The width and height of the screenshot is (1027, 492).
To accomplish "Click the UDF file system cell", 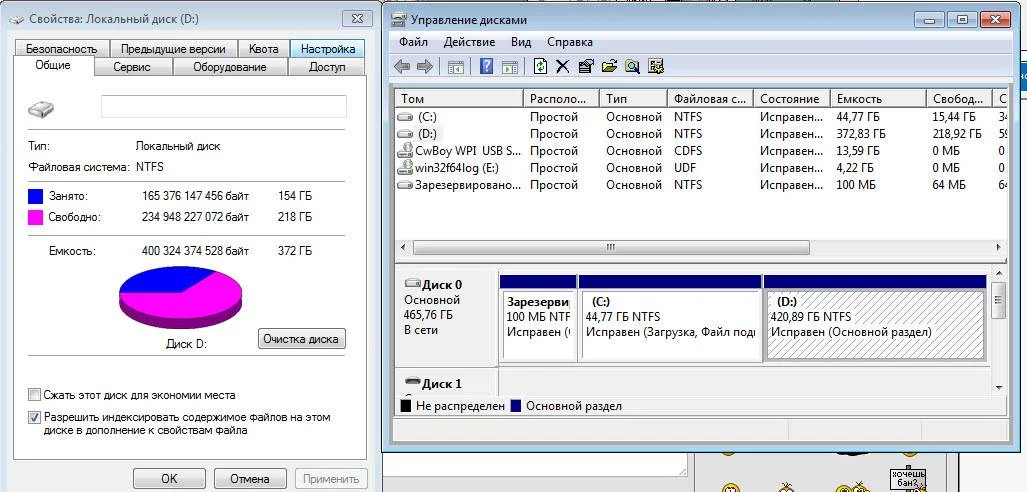I will point(684,168).
